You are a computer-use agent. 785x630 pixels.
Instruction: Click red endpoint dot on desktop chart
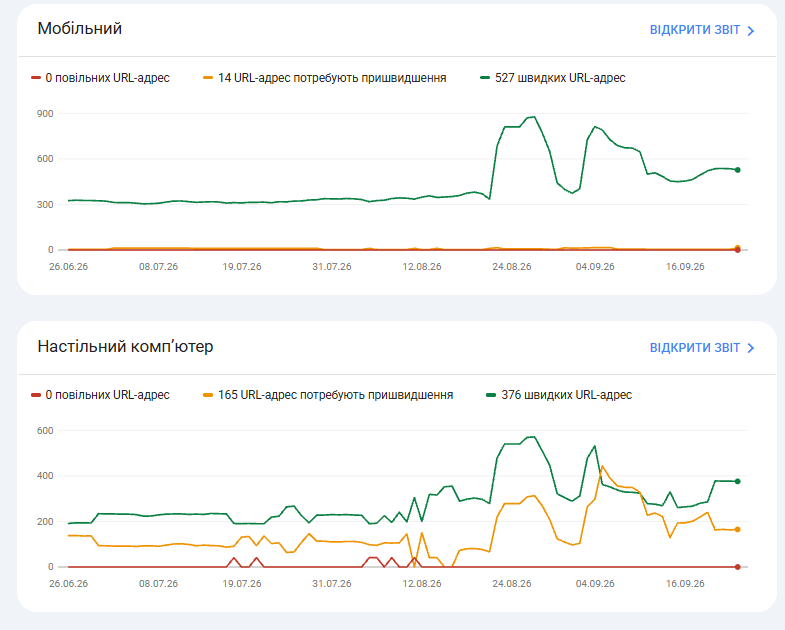point(737,567)
